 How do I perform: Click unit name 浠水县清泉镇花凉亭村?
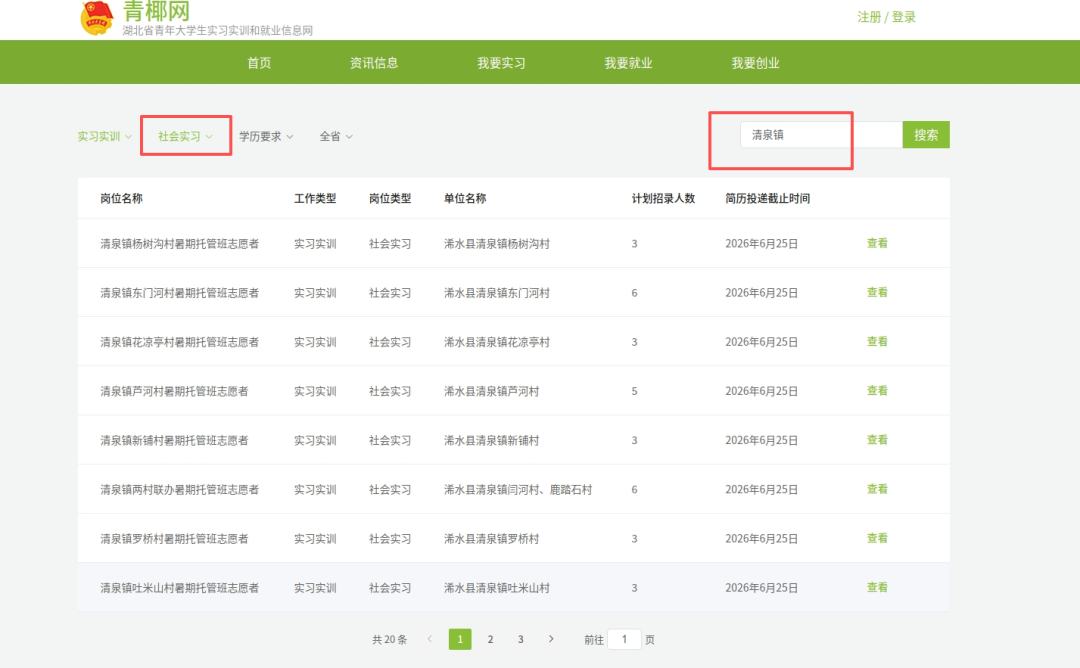click(497, 342)
